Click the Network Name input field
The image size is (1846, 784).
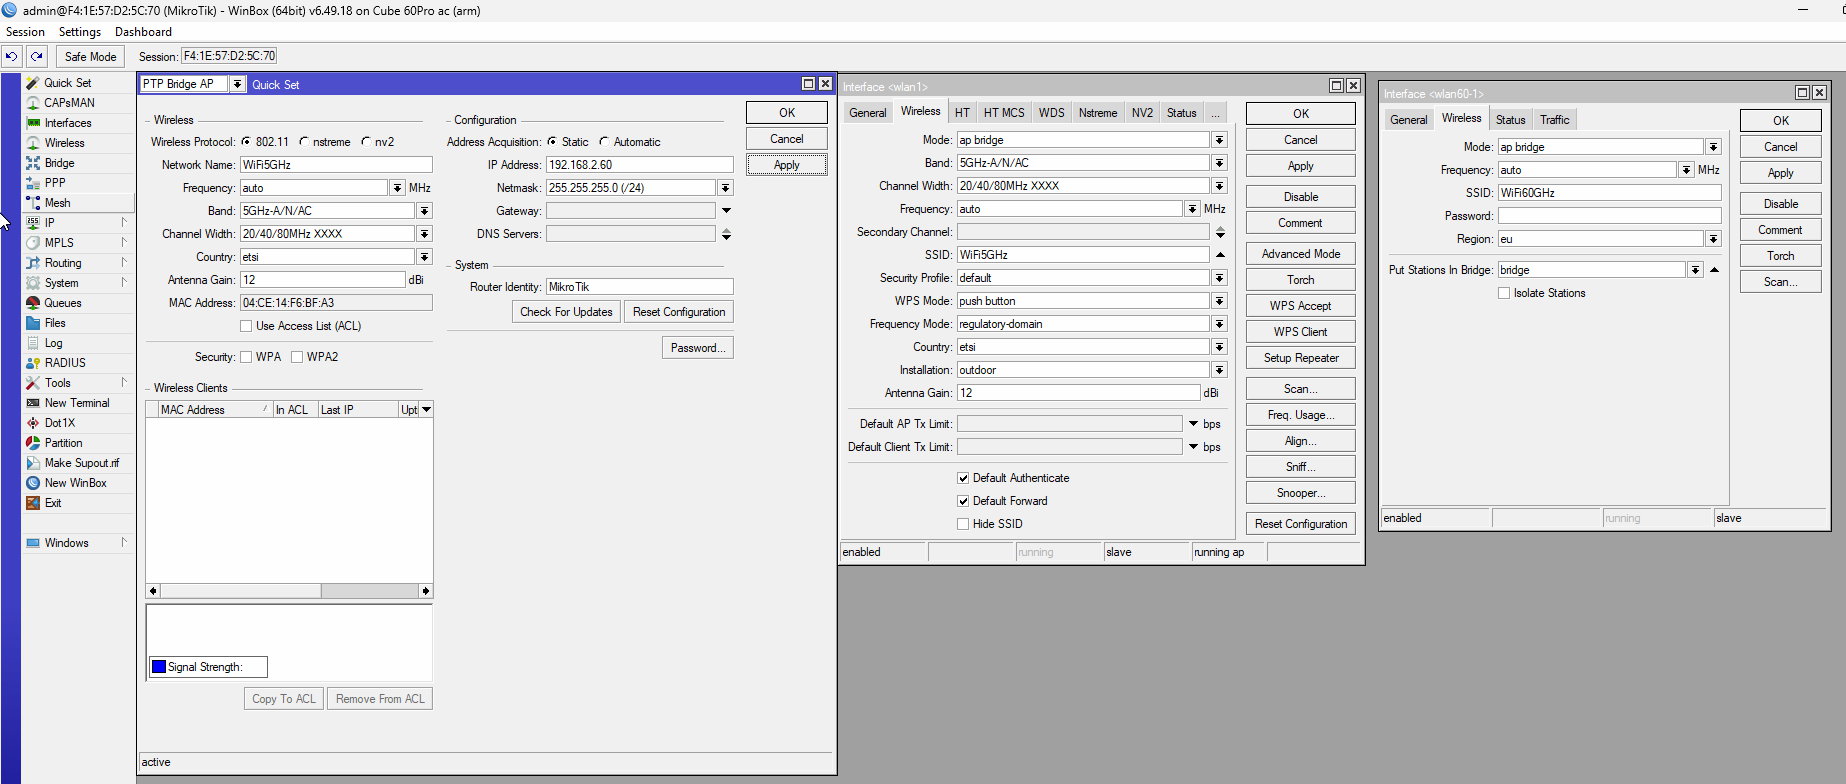point(336,165)
